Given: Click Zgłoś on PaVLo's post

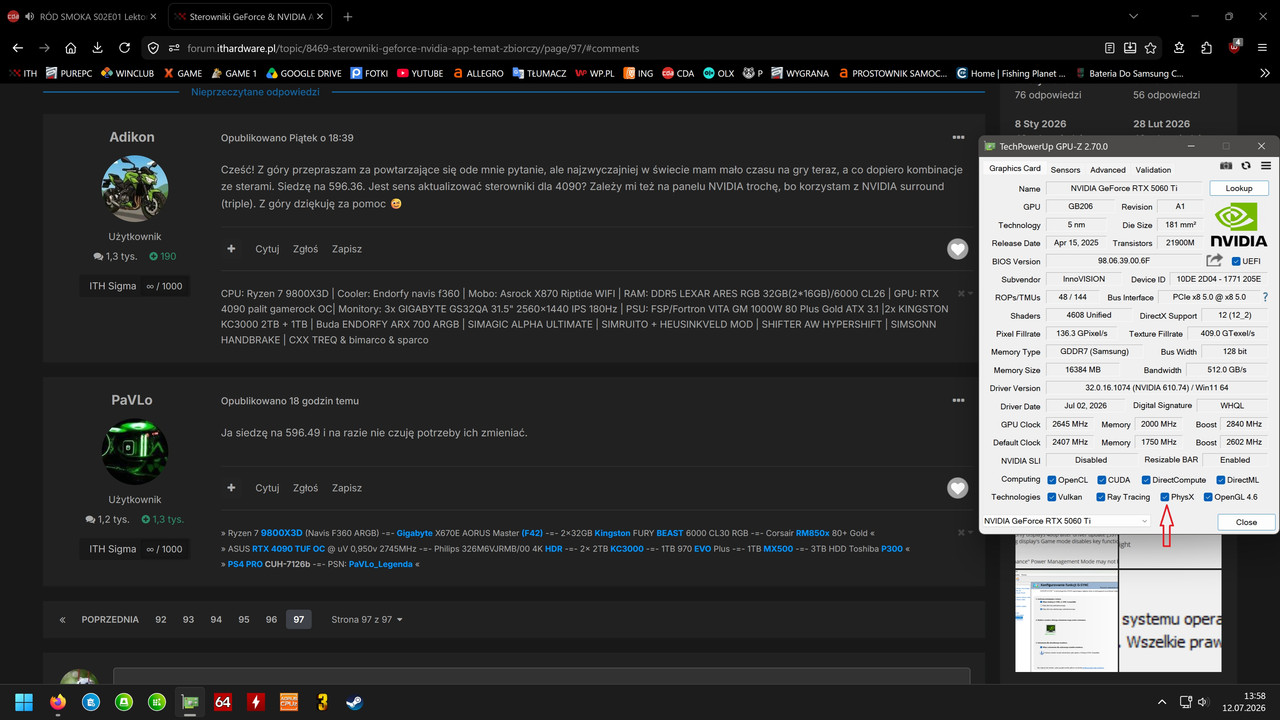Looking at the screenshot, I should (305, 488).
